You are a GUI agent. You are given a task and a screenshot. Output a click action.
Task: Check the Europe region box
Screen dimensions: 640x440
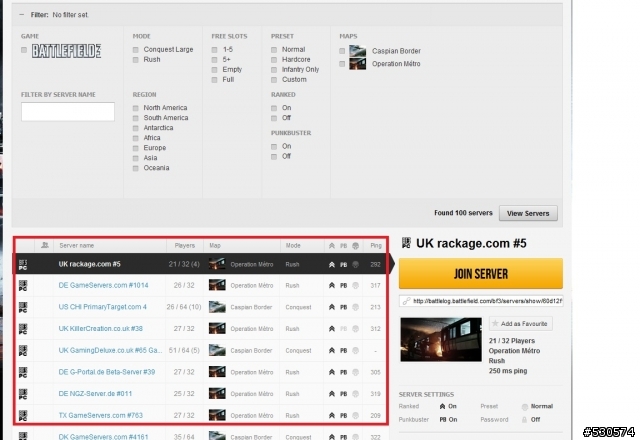pyautogui.click(x=136, y=148)
